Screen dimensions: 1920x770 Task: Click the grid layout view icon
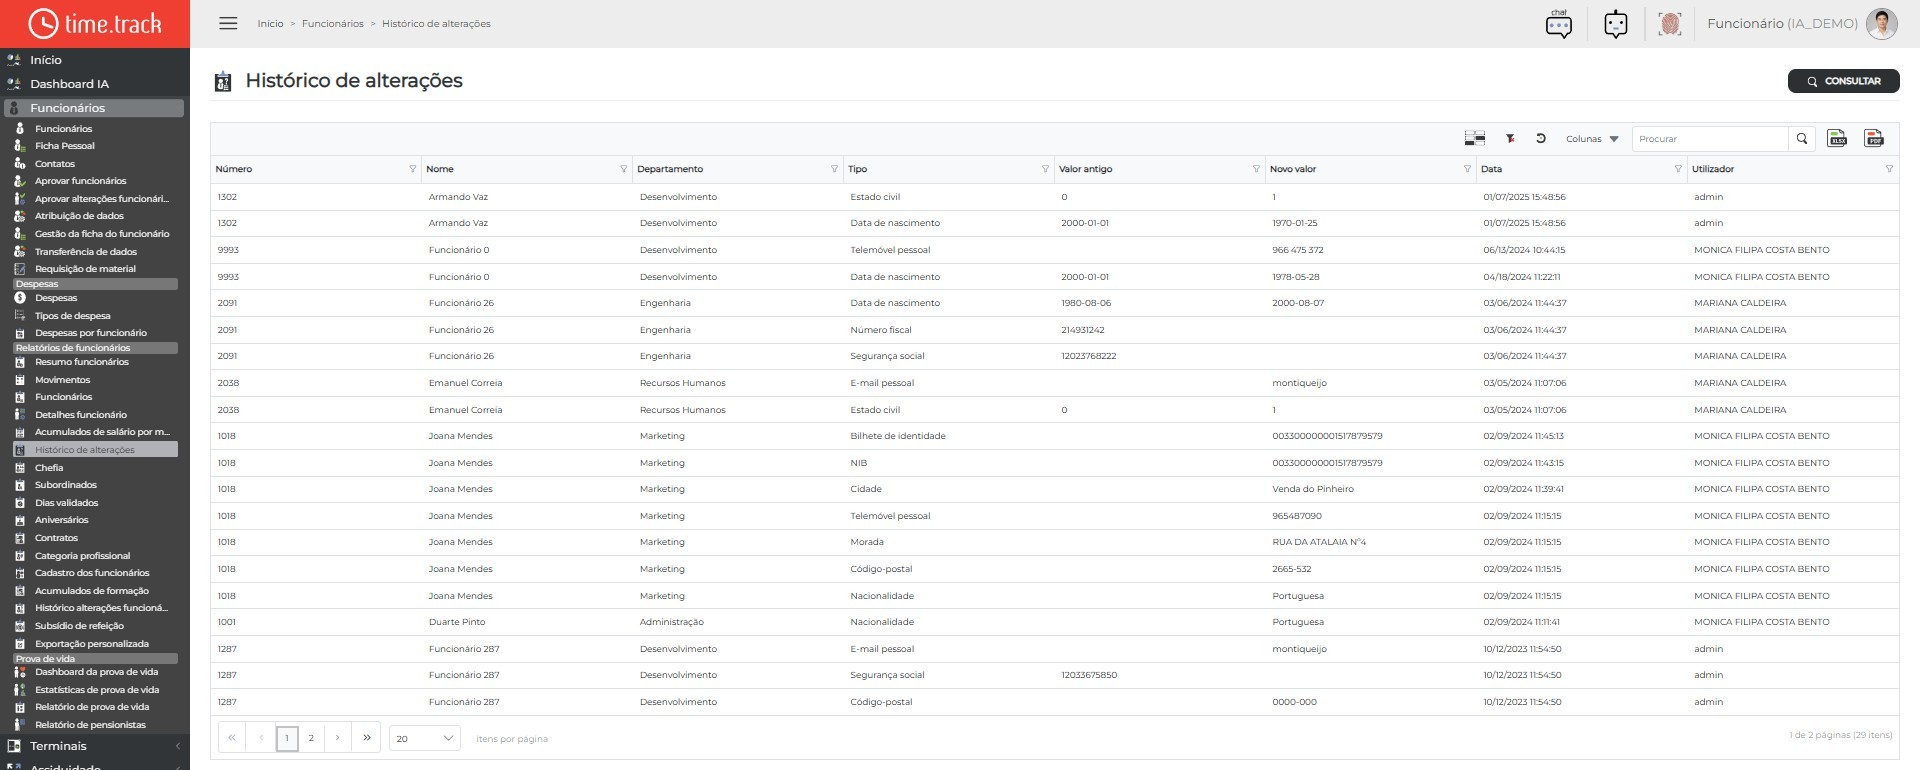click(1474, 139)
